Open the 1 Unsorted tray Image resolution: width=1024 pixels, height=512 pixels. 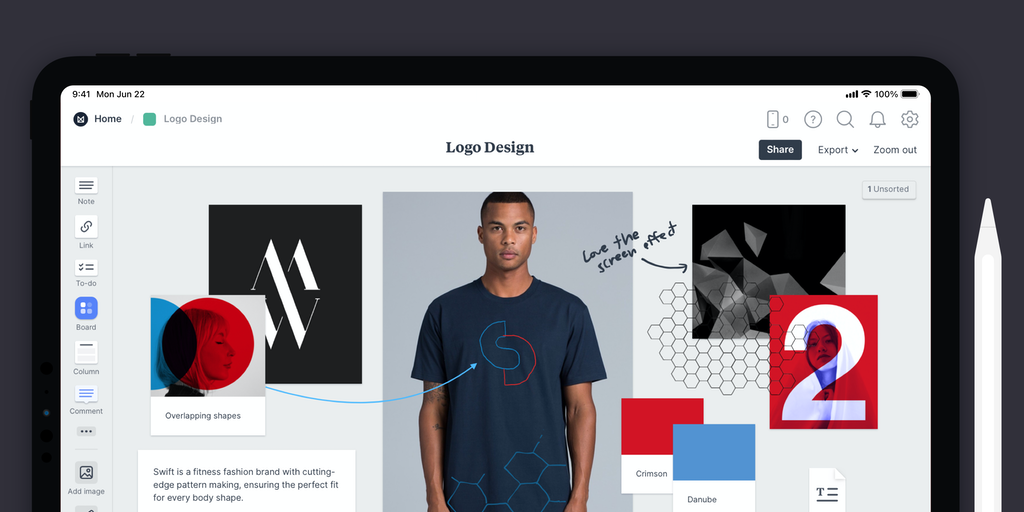(889, 189)
